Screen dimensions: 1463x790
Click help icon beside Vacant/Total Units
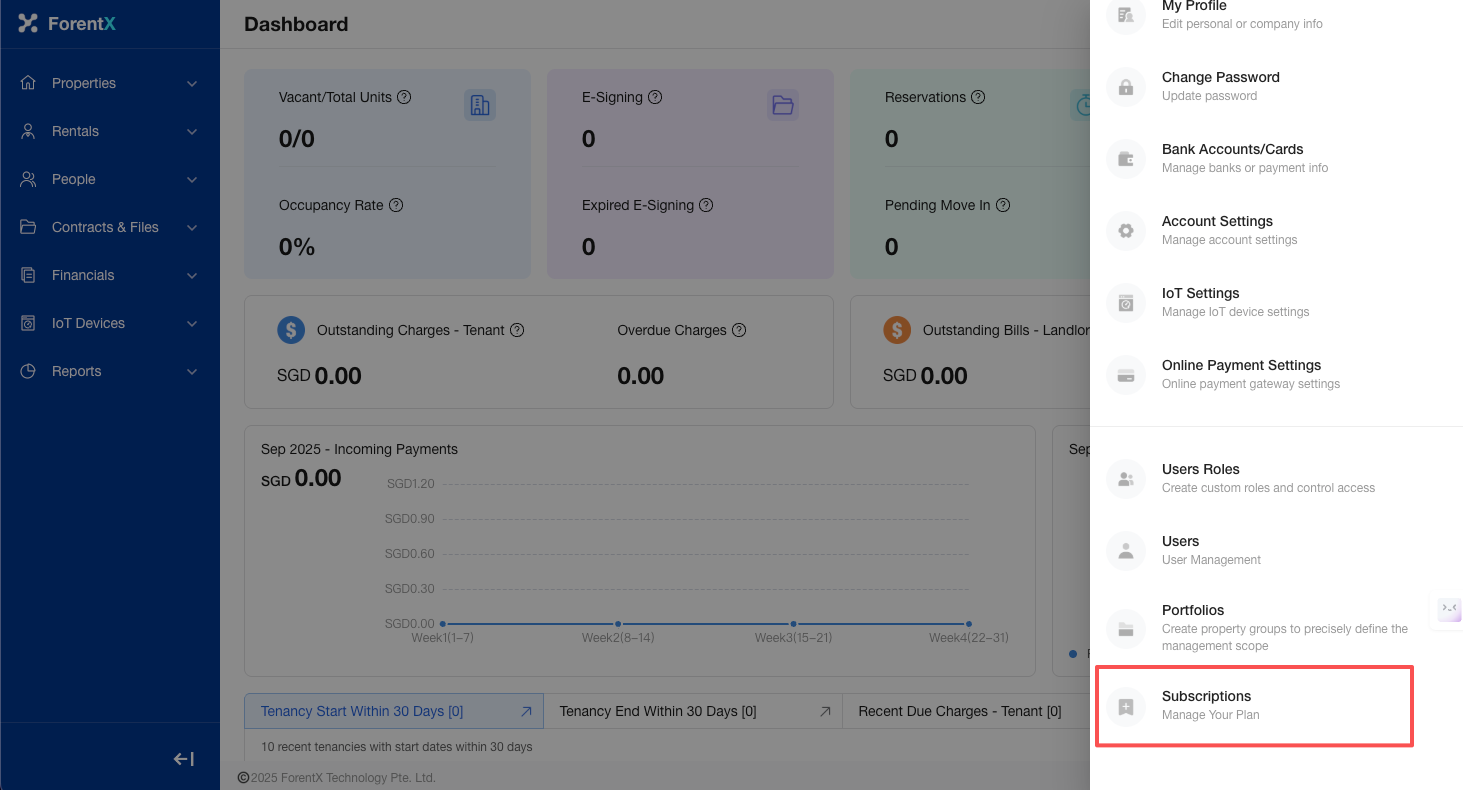pos(404,97)
